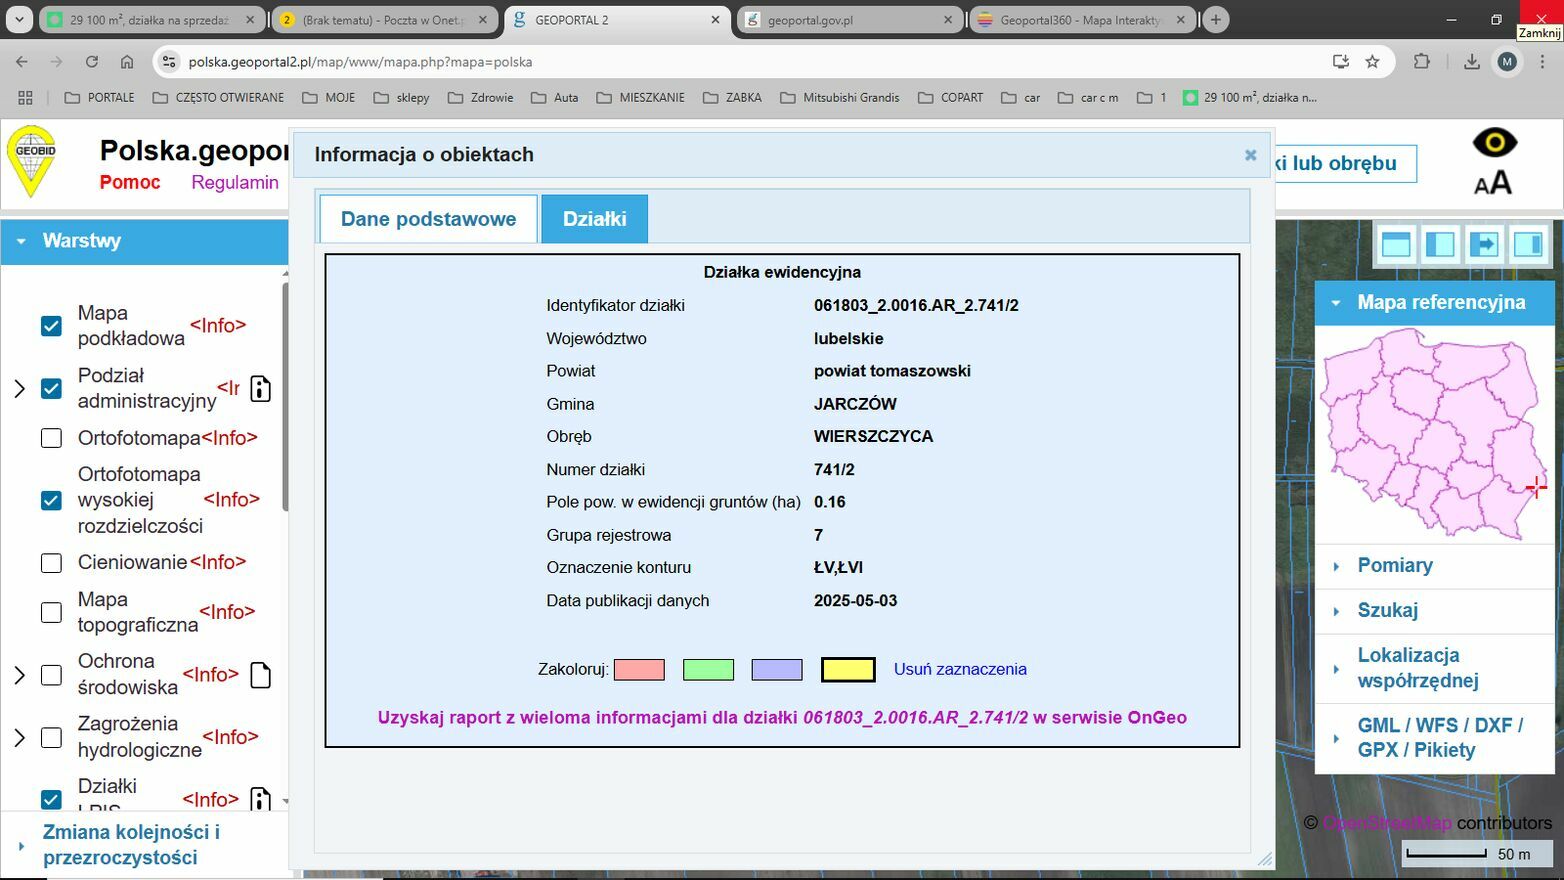Collapse the Warstwy panel
The height and width of the screenshot is (880, 1564).
point(144,241)
